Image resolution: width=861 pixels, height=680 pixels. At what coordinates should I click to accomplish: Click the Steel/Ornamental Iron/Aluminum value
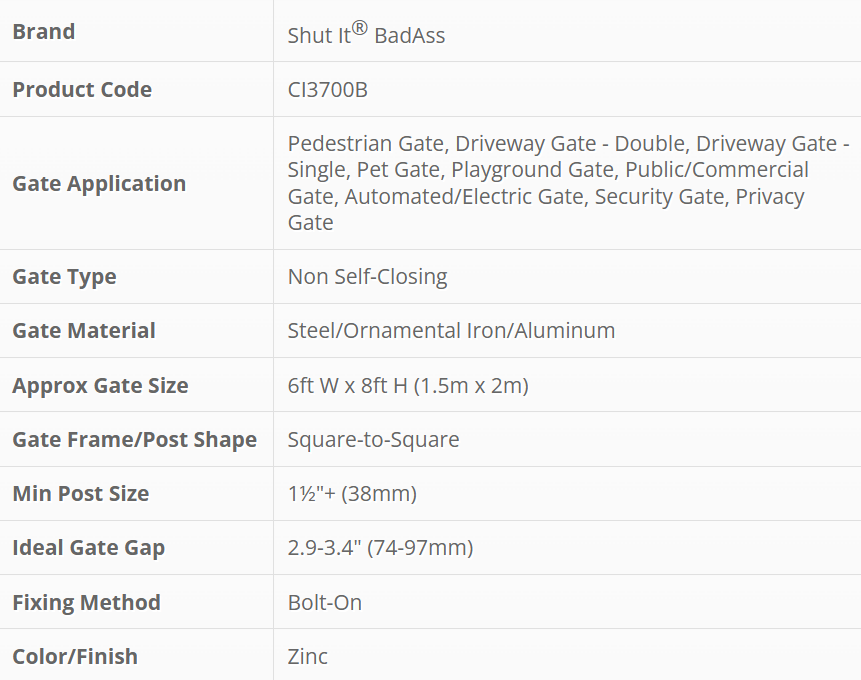pos(451,331)
